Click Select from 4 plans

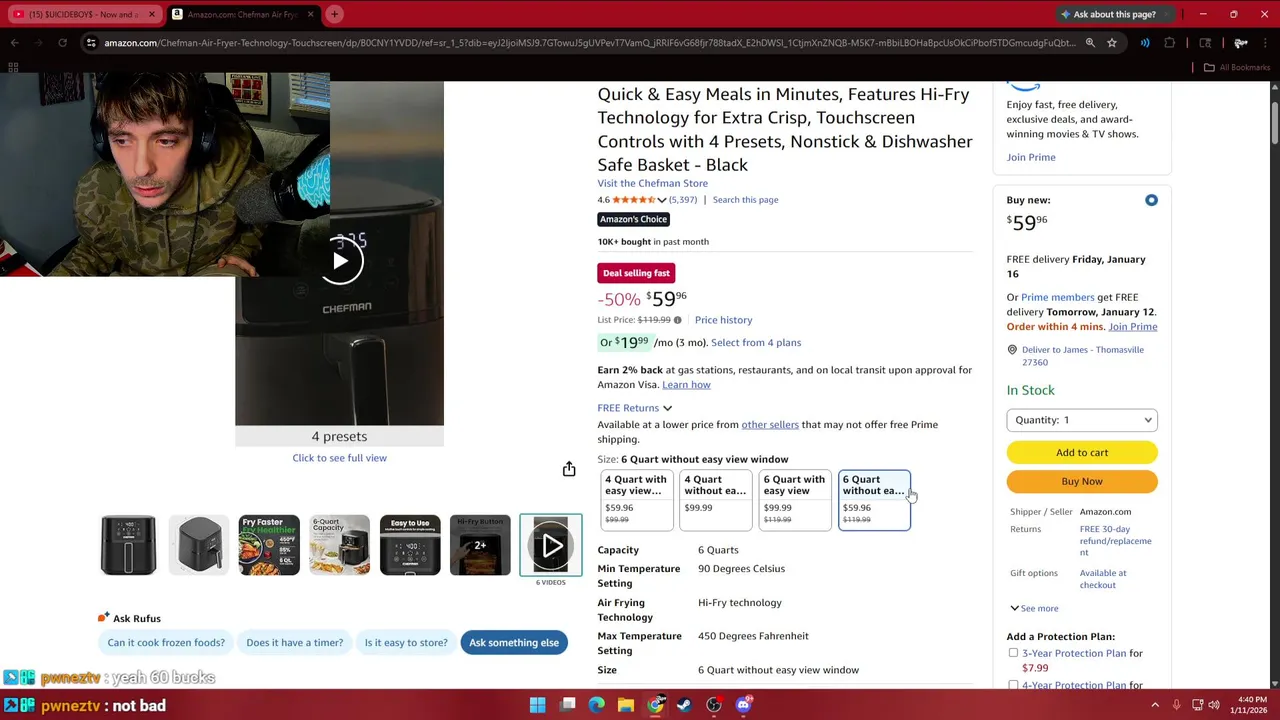pyautogui.click(x=756, y=343)
